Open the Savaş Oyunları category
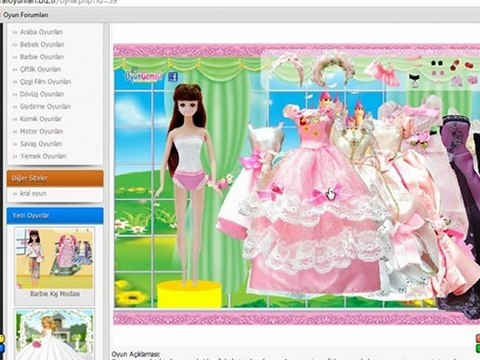Screen dimensions: 480x360 coord(41,144)
